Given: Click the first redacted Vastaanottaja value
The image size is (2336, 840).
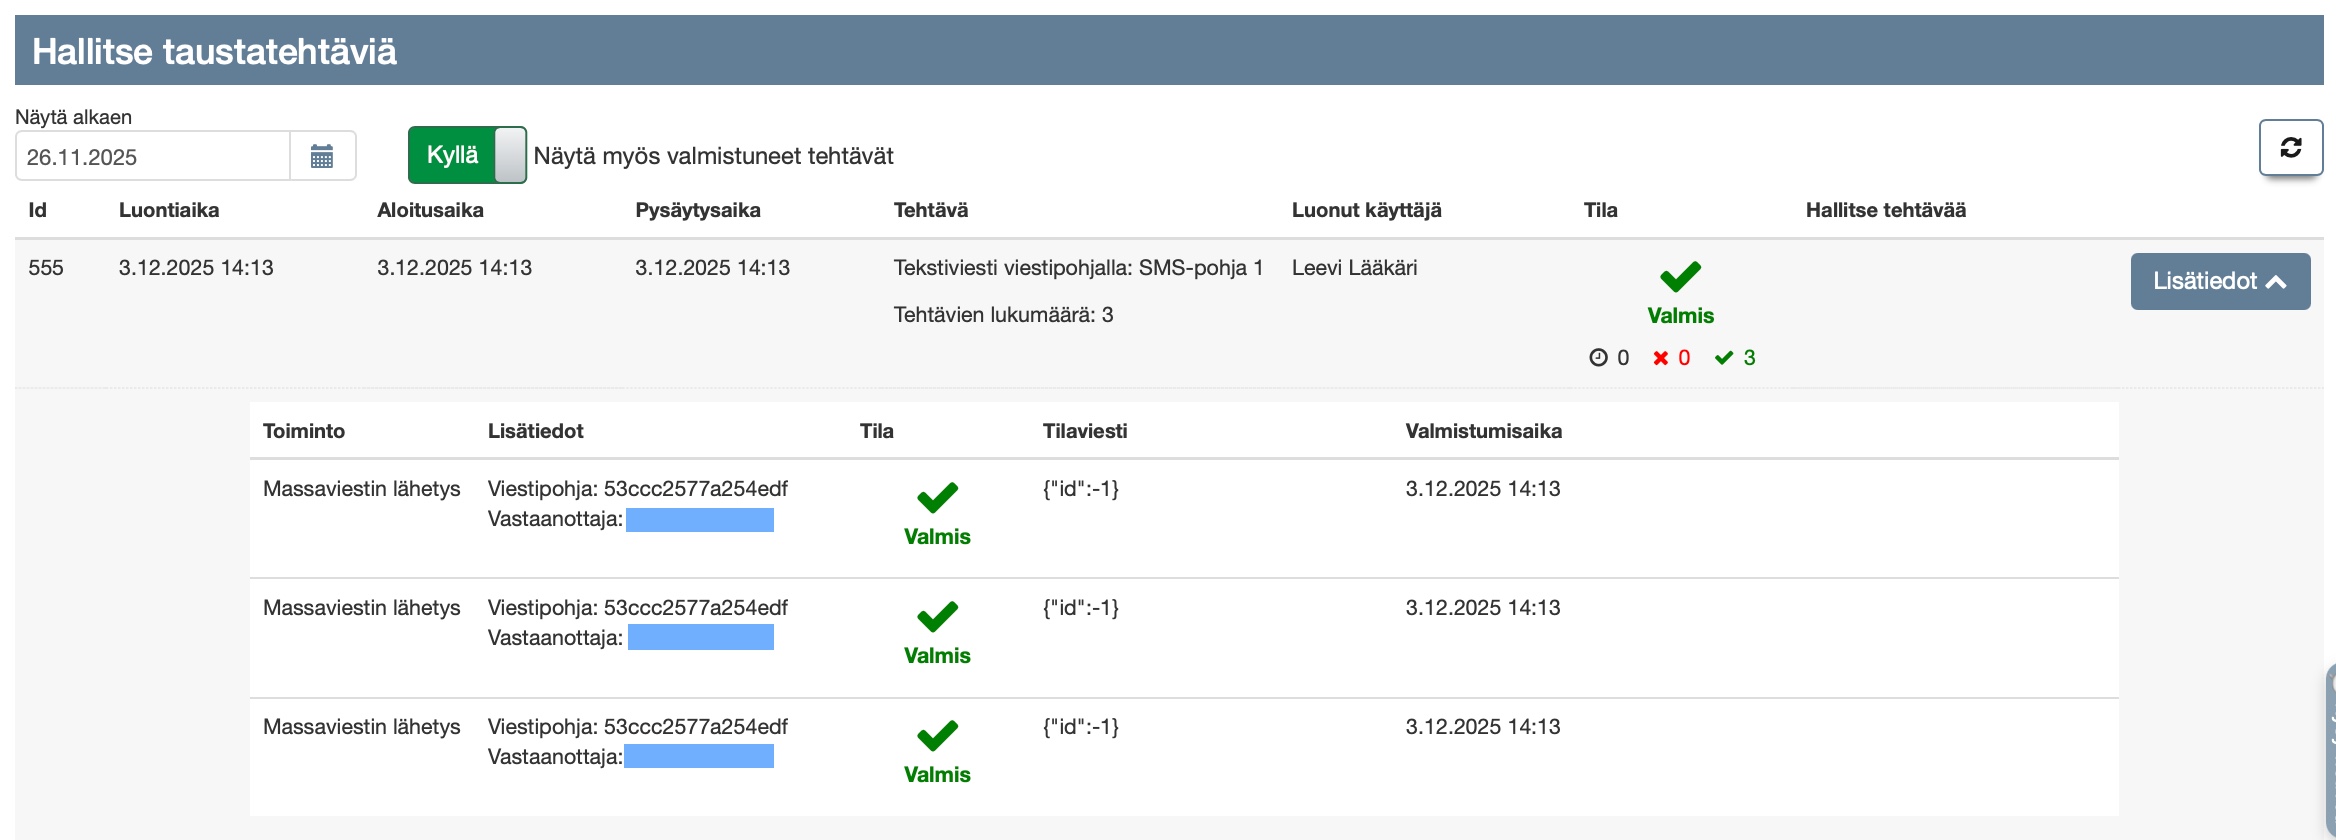Looking at the screenshot, I should [x=700, y=520].
